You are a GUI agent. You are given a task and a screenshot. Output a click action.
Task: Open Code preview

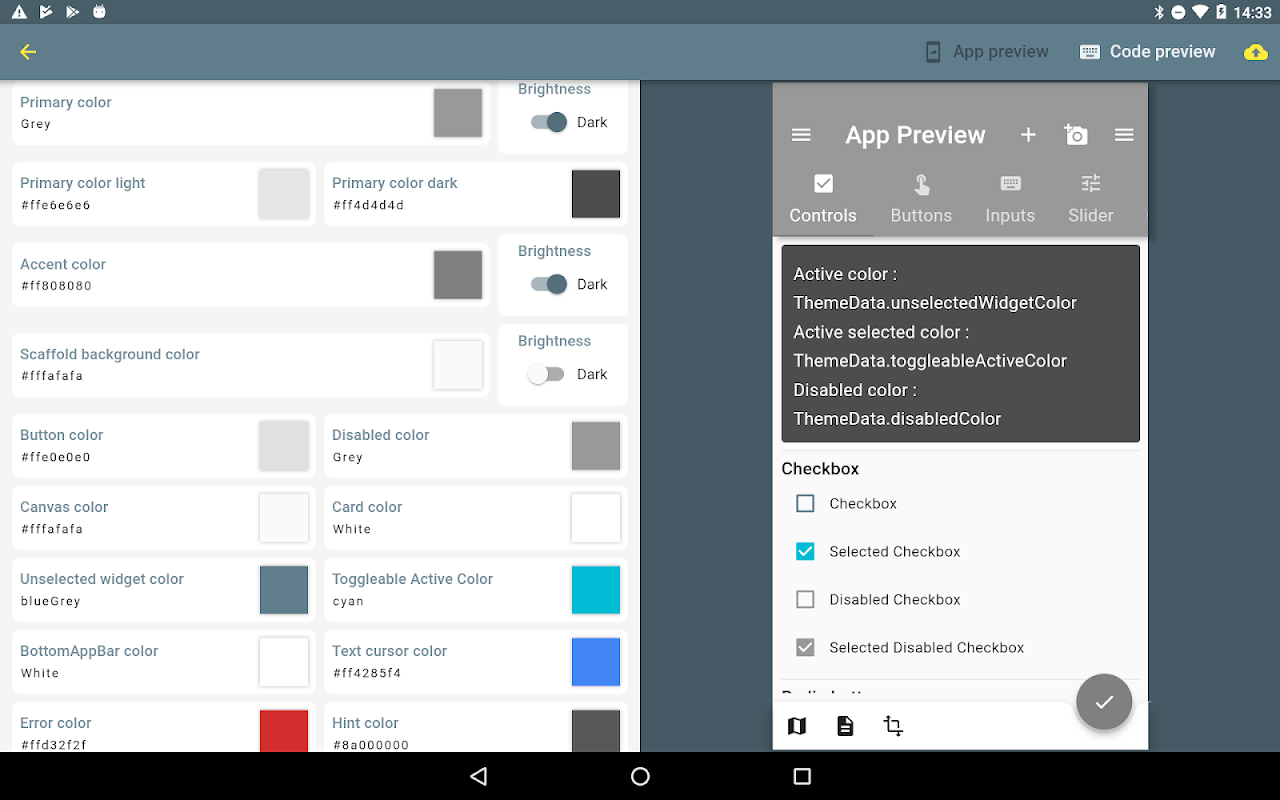(1148, 52)
